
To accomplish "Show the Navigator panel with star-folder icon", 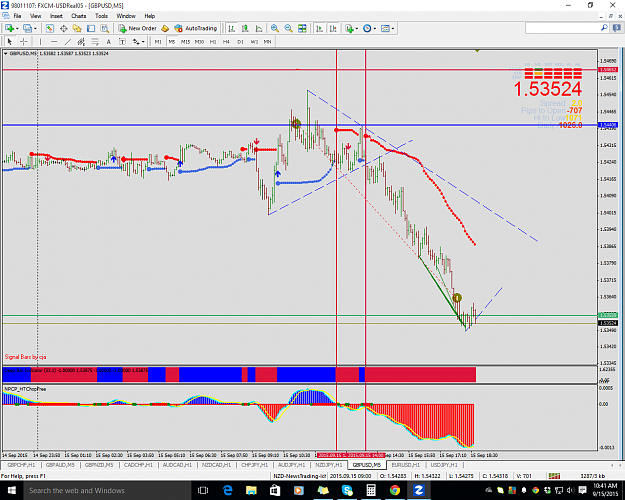I will tap(77, 28).
